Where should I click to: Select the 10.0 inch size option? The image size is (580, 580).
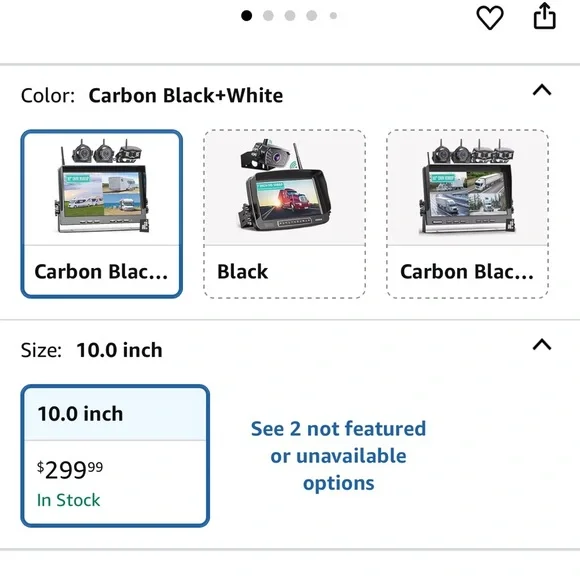(115, 456)
